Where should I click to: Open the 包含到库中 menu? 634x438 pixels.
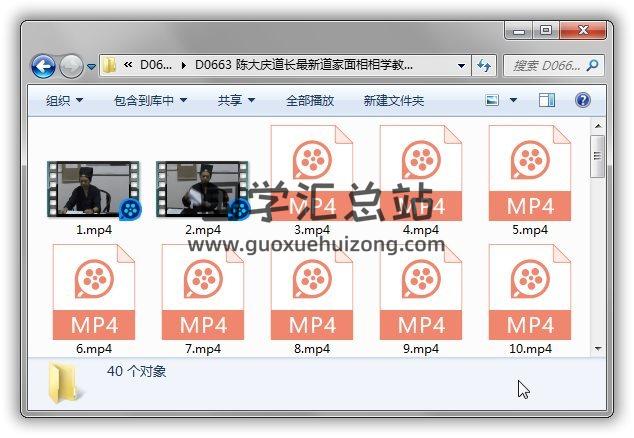[150, 100]
